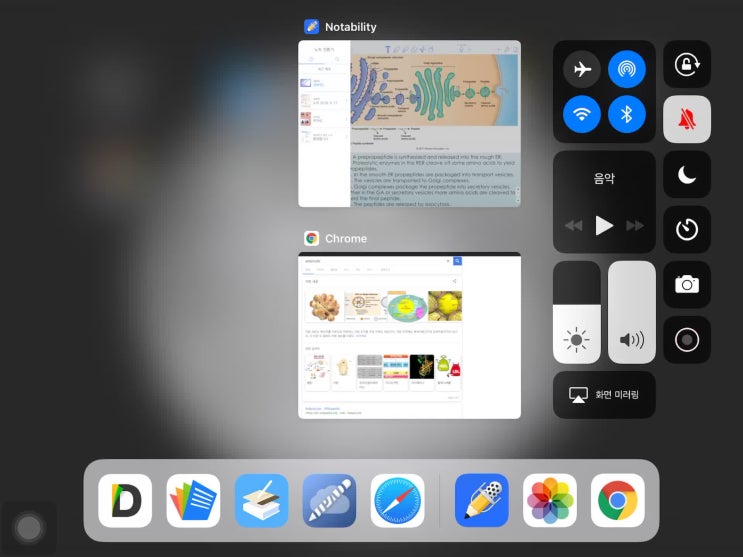Open the colorful pages office app in the dock

tap(193, 500)
